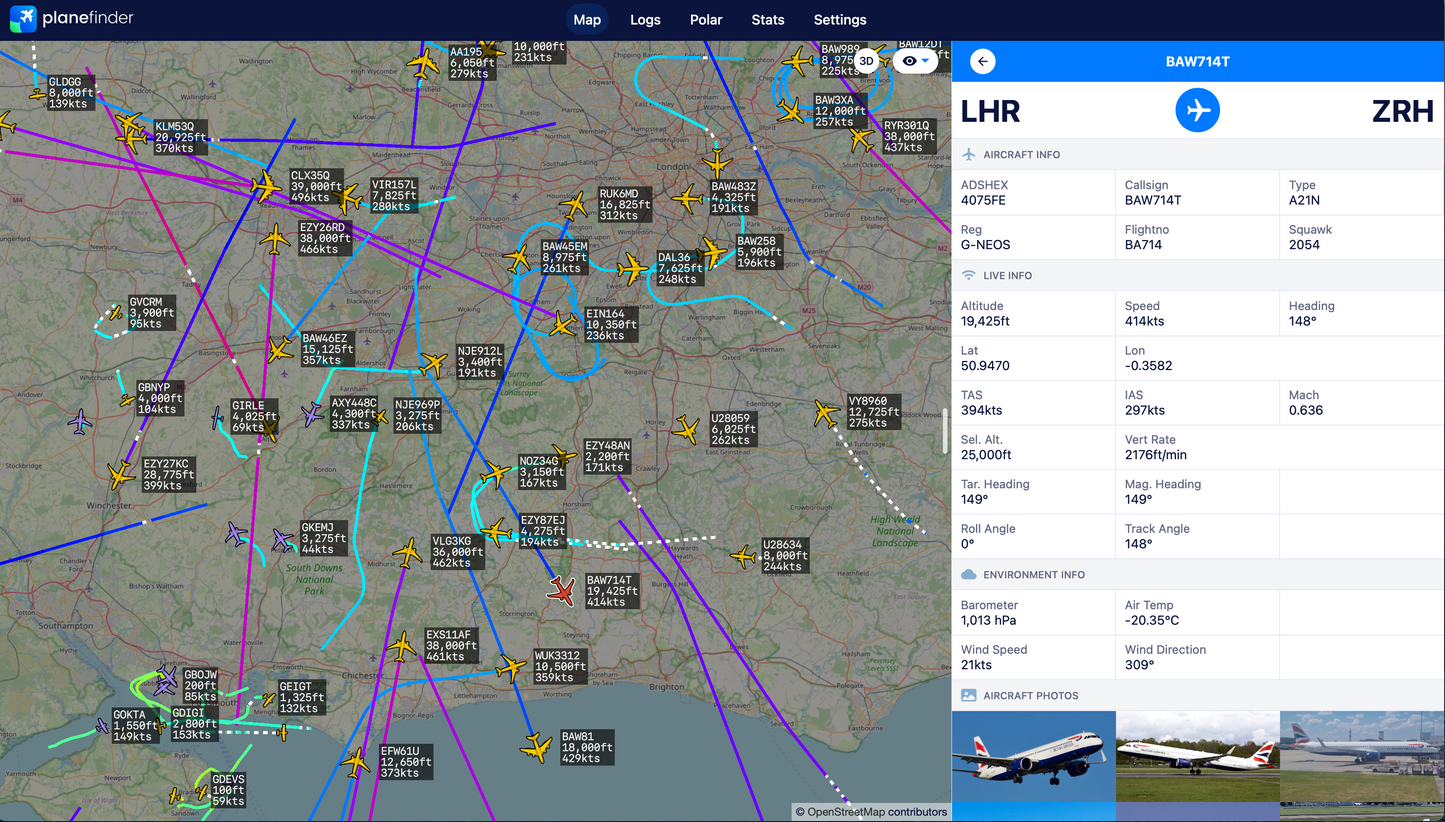Toggle map layers via the eye control
Screen dimensions: 1445x822
click(908, 61)
